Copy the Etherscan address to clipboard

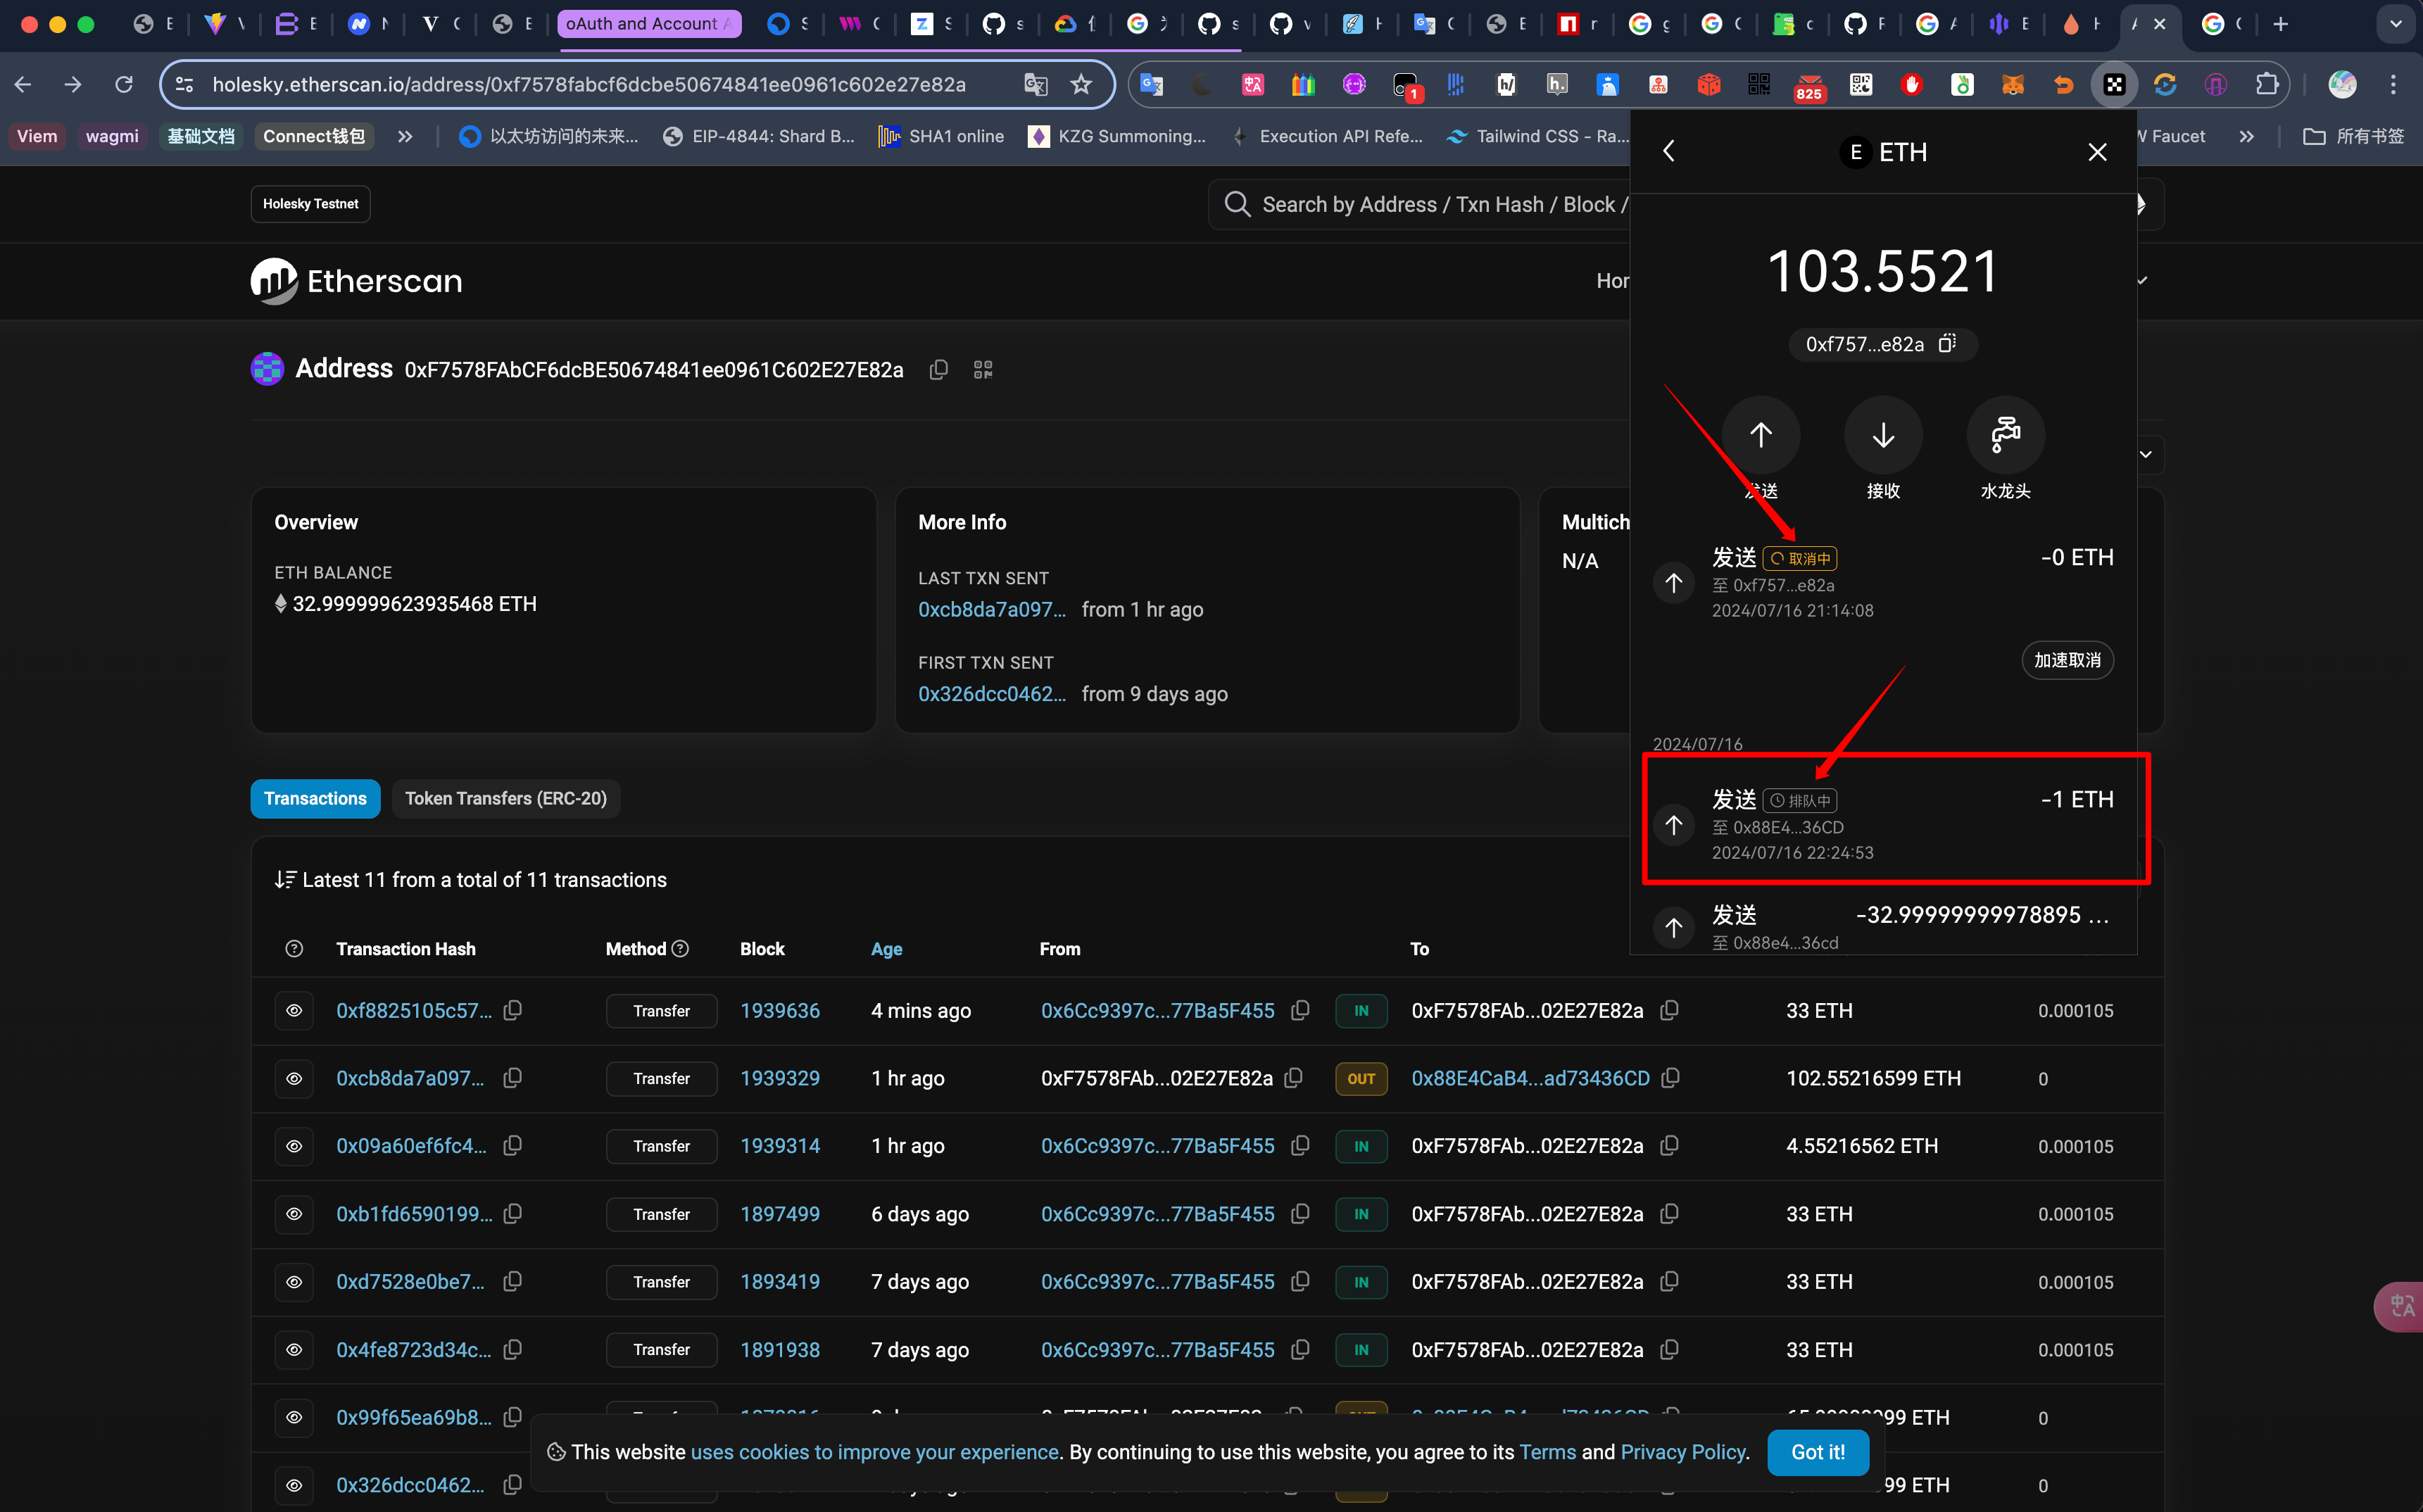click(x=938, y=370)
